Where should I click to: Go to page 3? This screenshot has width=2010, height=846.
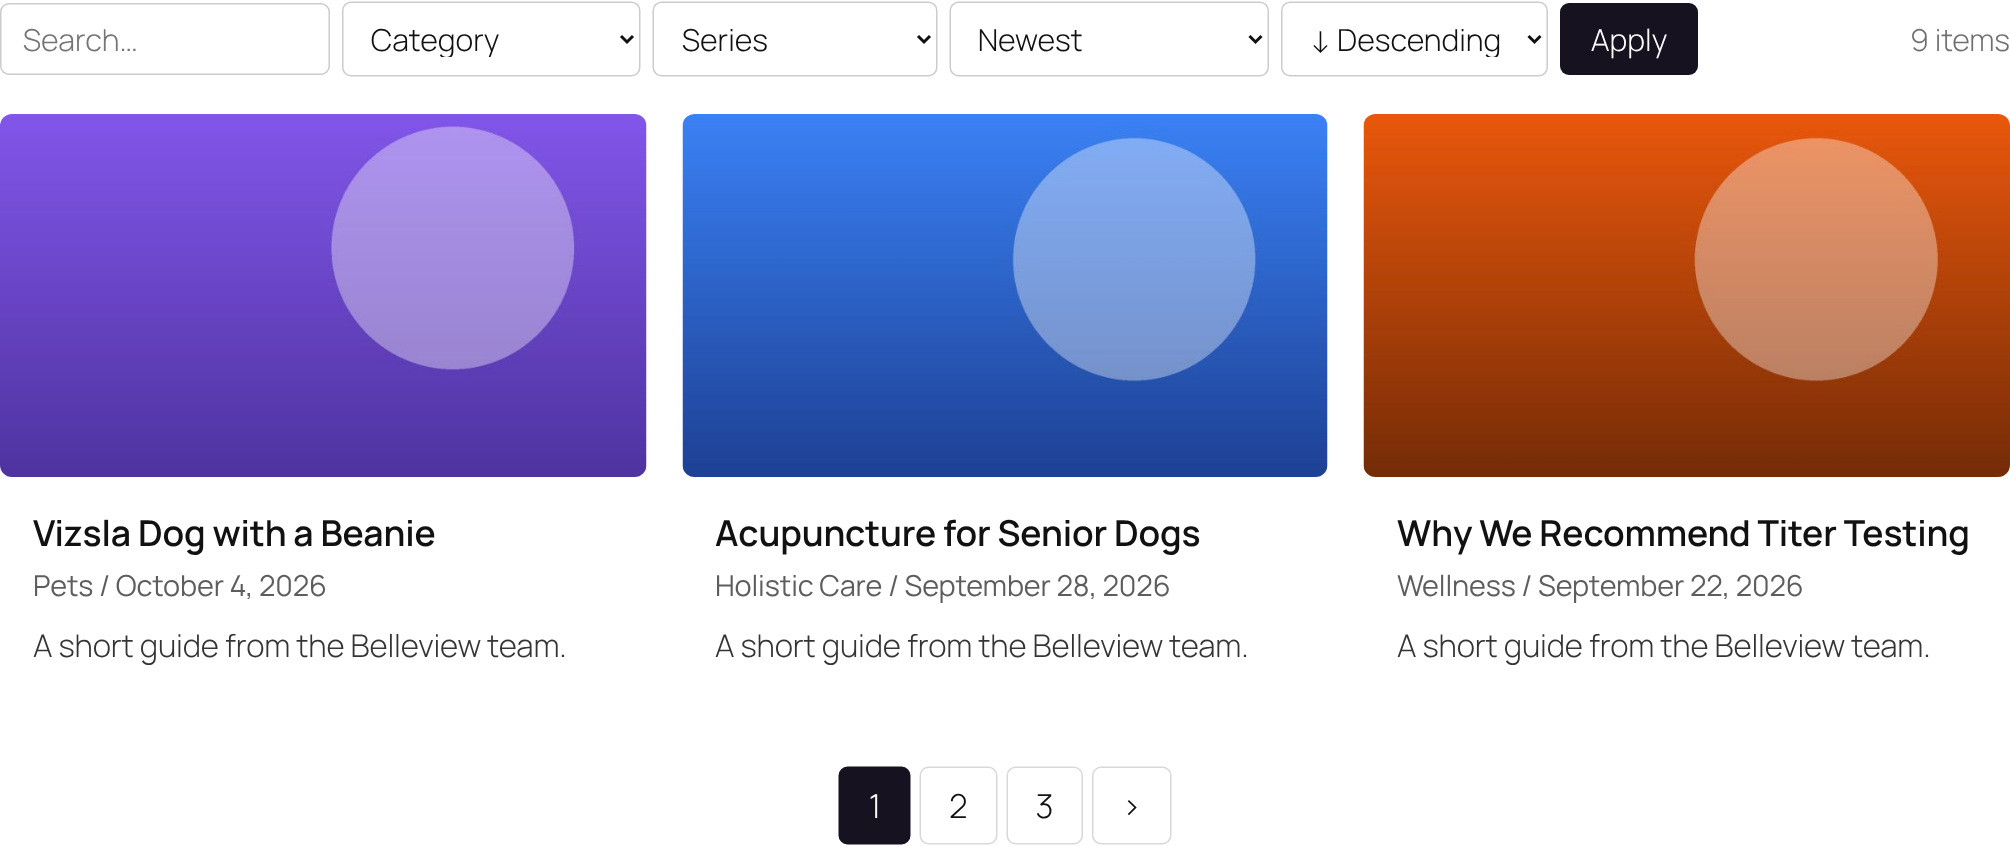[x=1044, y=806]
